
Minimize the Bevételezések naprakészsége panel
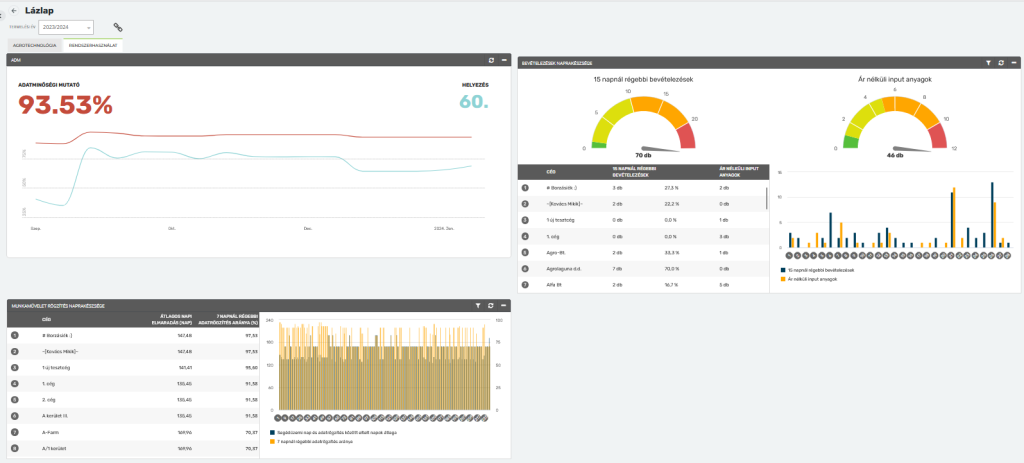pos(1013,63)
